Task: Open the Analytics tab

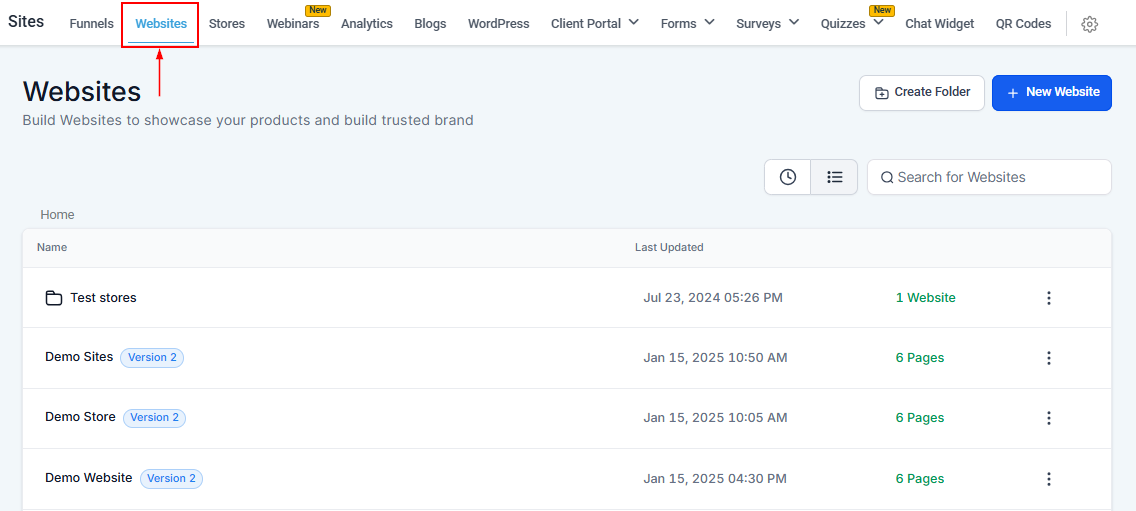Action: click(x=366, y=23)
